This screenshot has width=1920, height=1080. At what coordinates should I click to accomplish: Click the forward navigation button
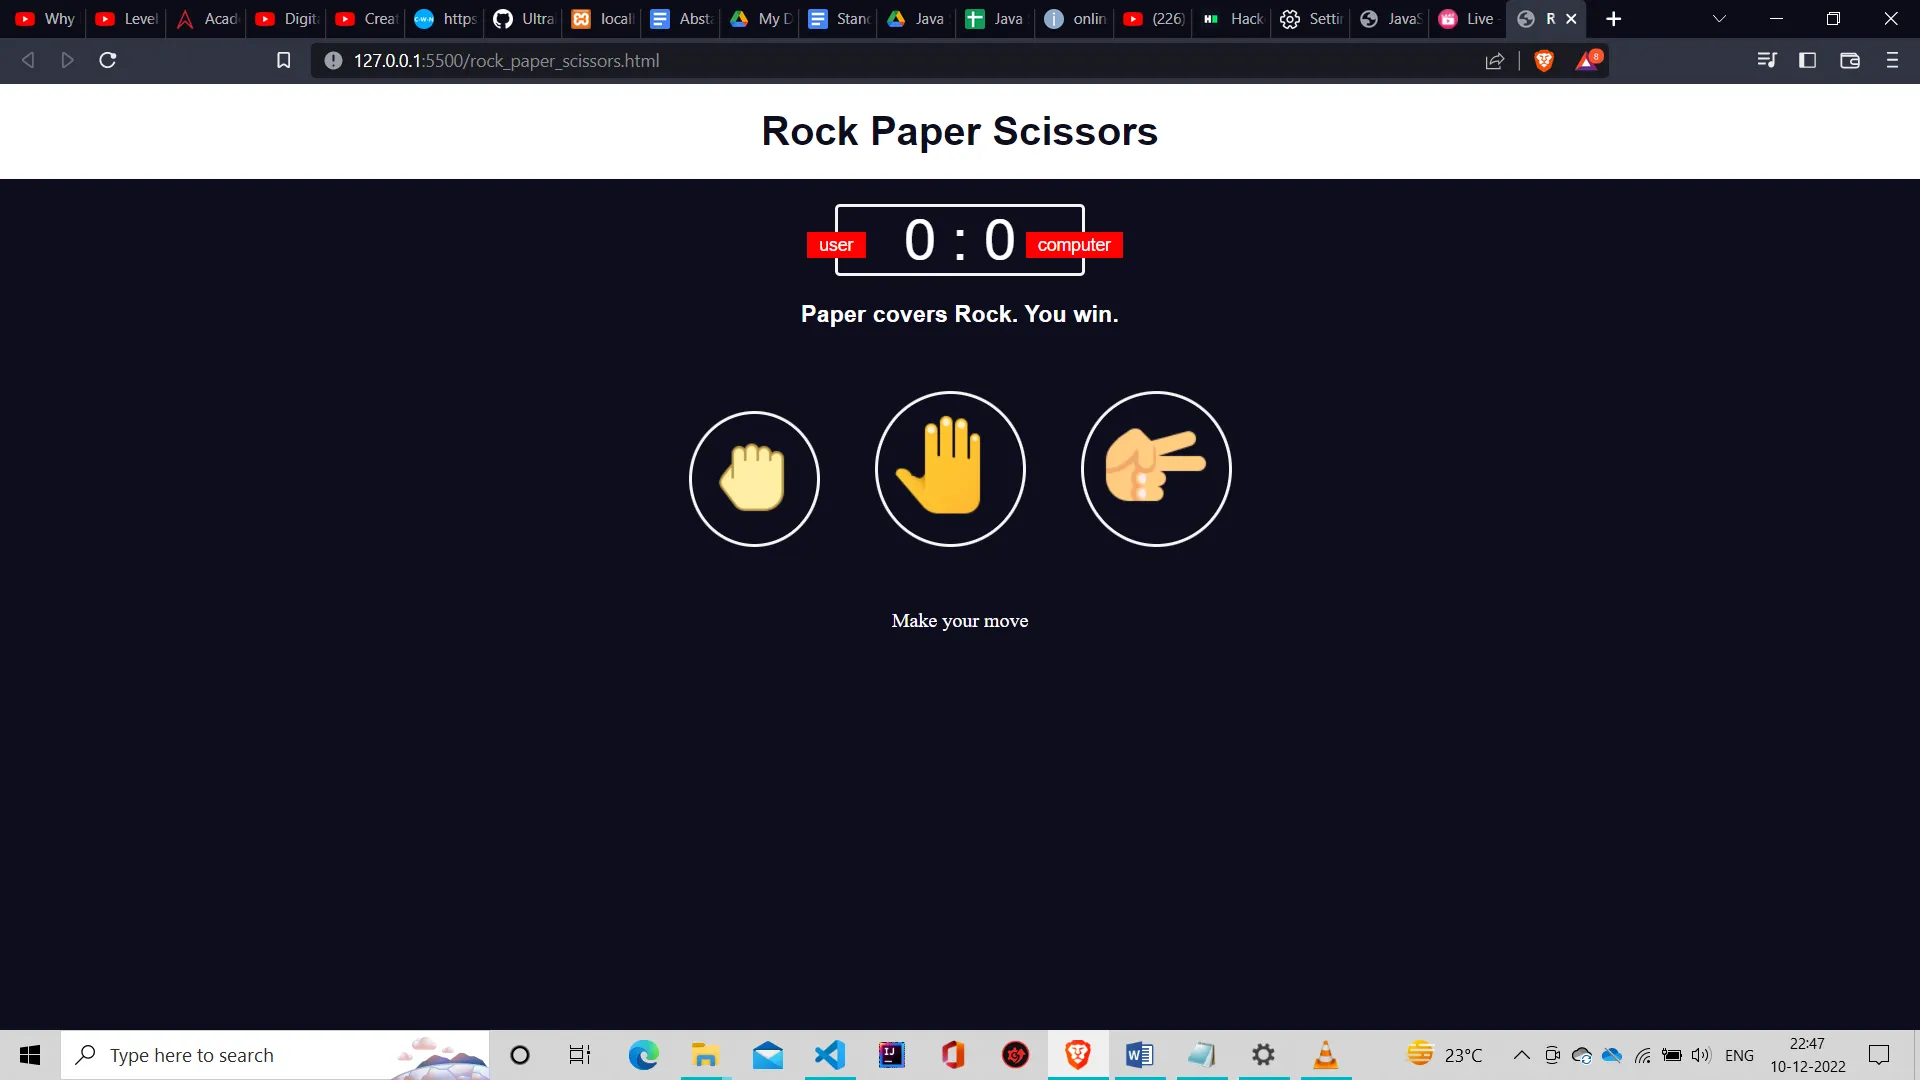67,60
